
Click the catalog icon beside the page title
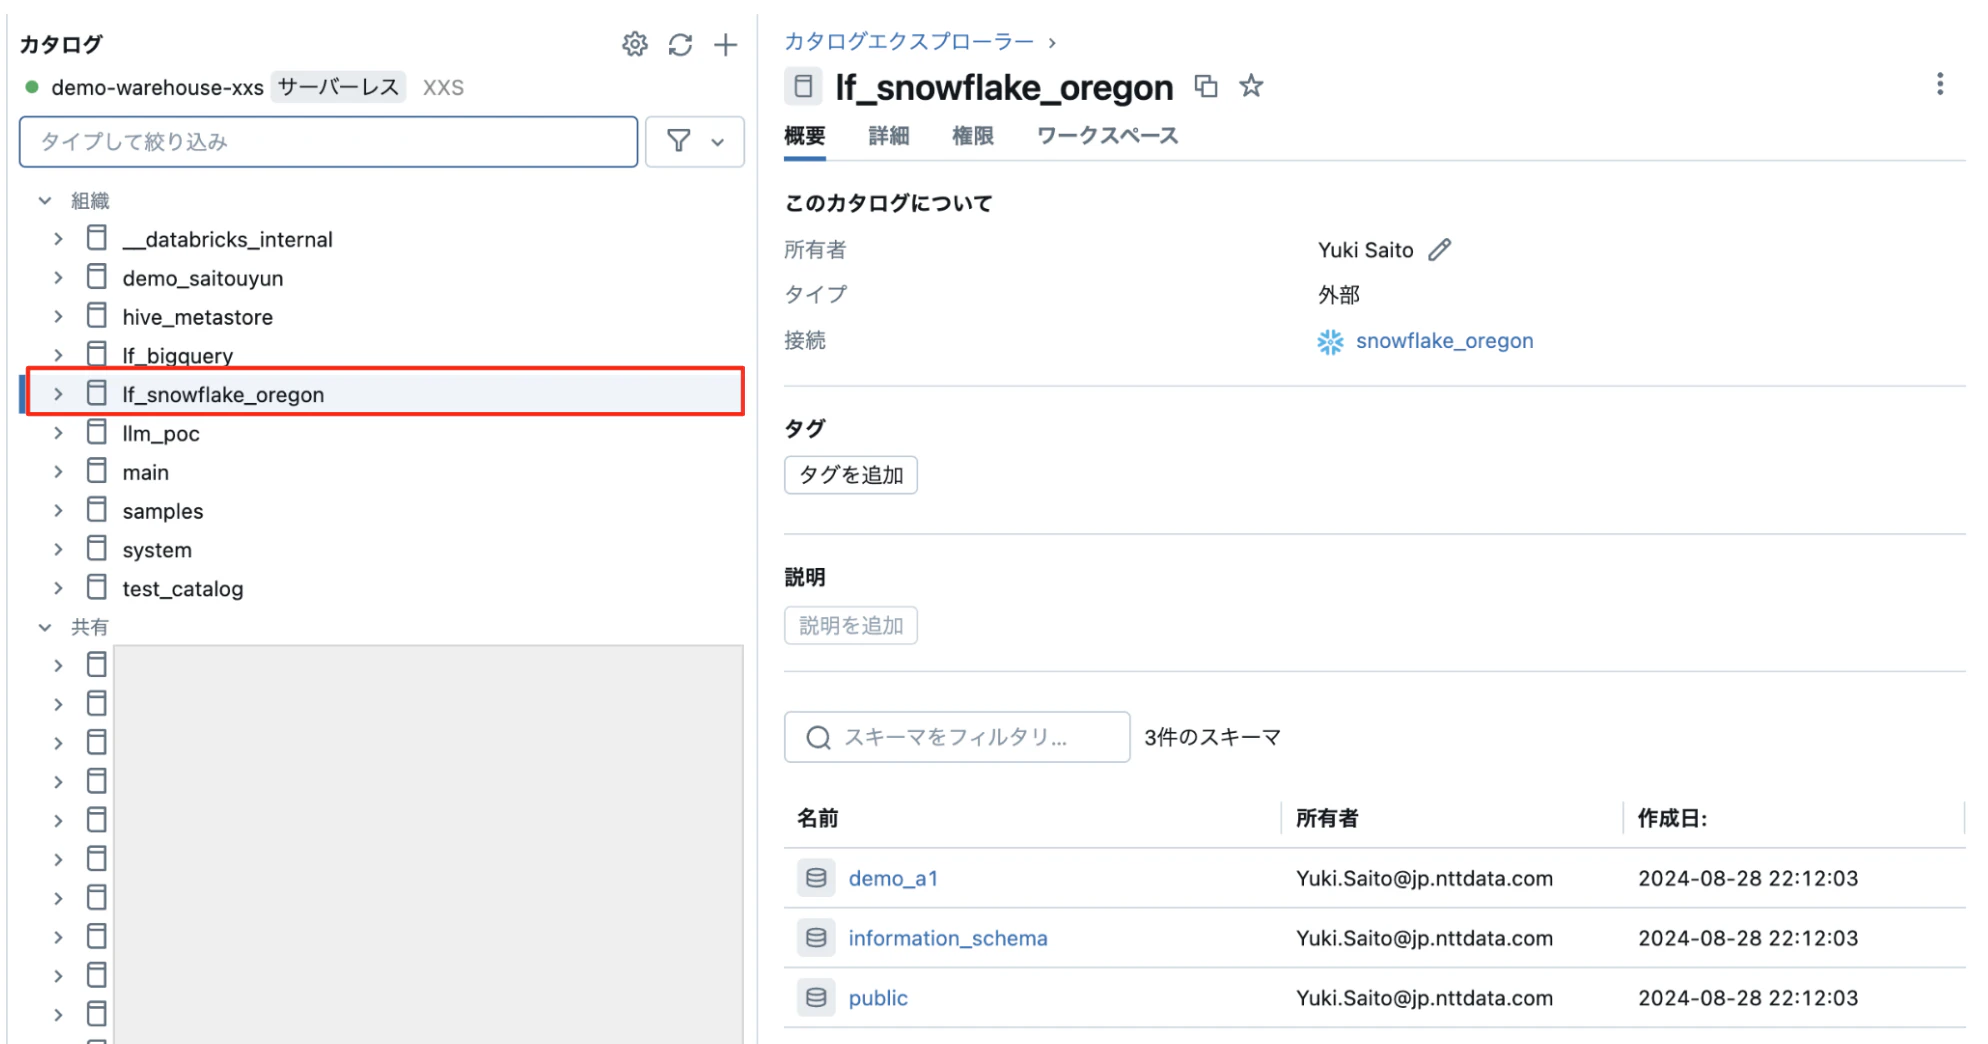[x=803, y=87]
